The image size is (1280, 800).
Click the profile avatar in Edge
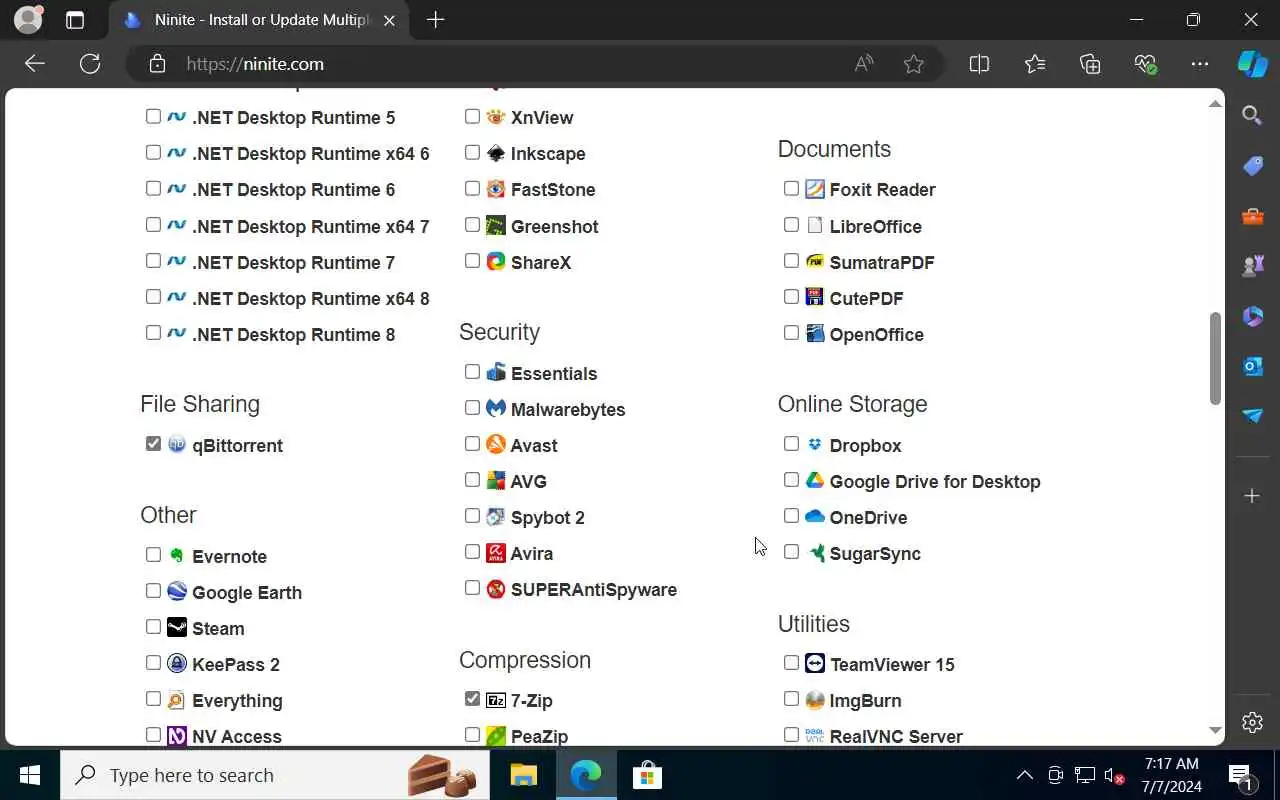[29, 20]
